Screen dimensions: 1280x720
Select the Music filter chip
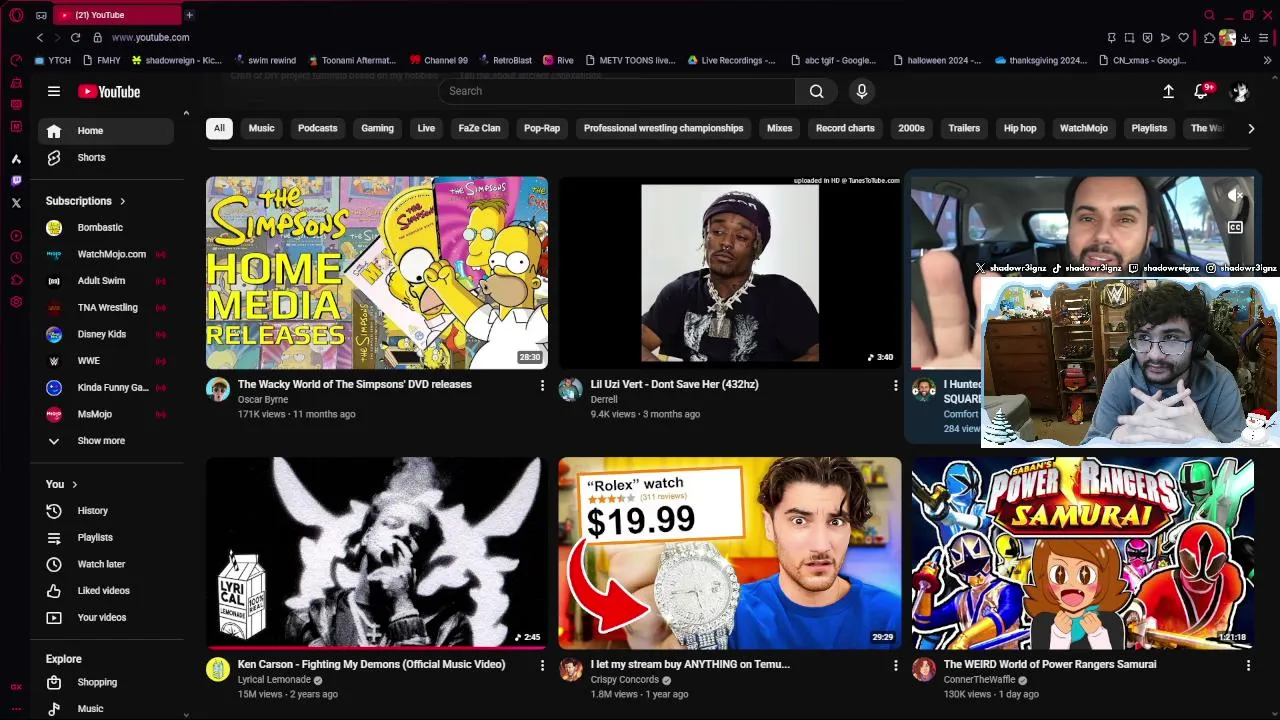pos(261,128)
